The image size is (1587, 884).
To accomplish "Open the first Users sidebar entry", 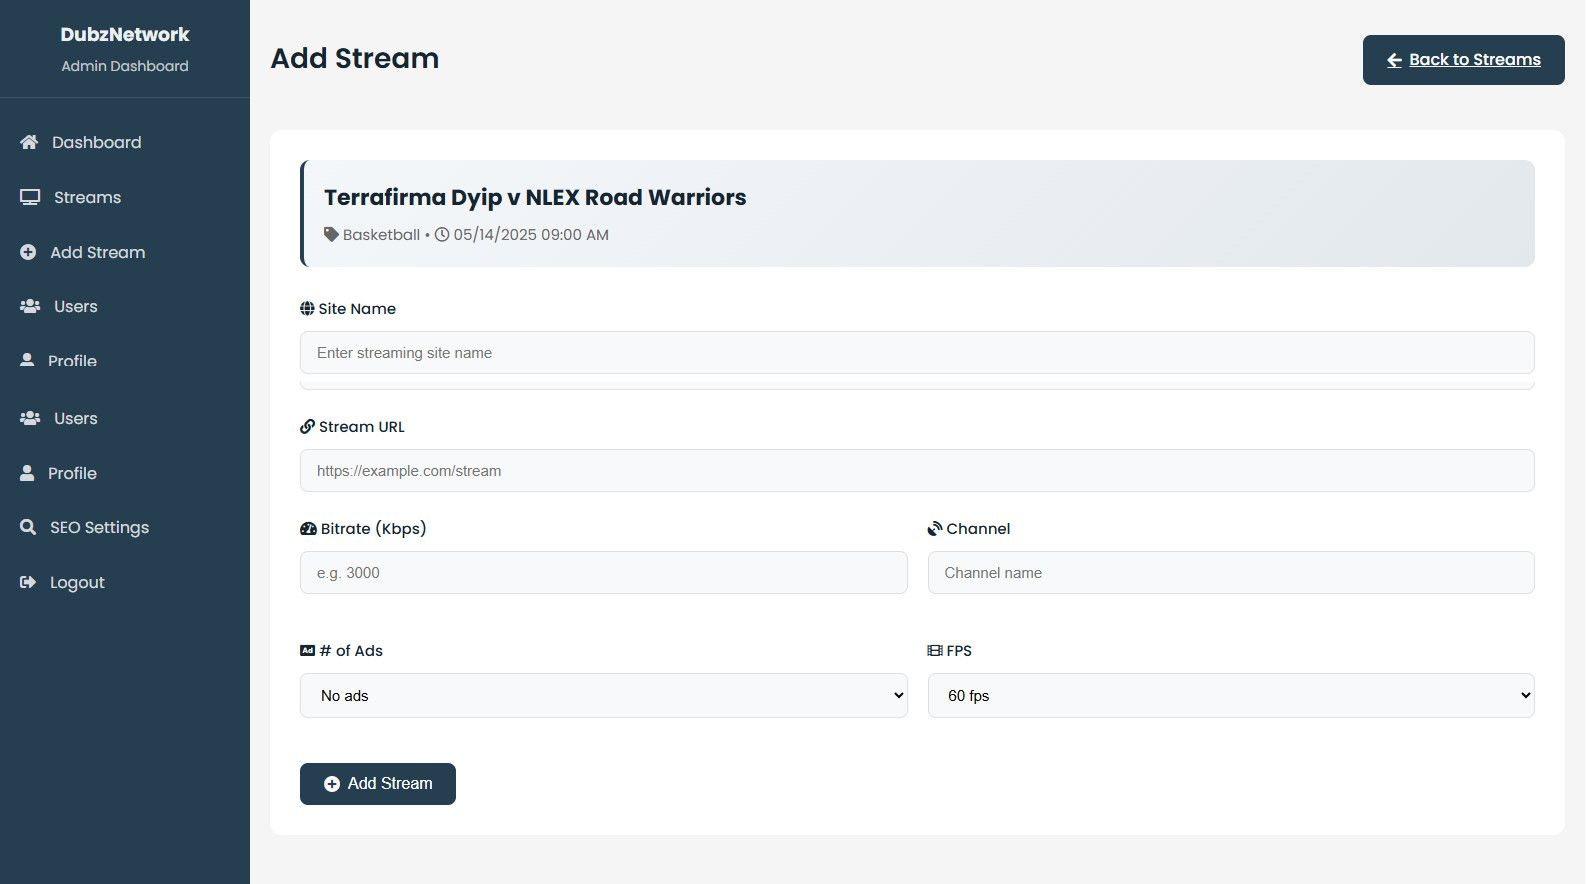I will tap(125, 306).
